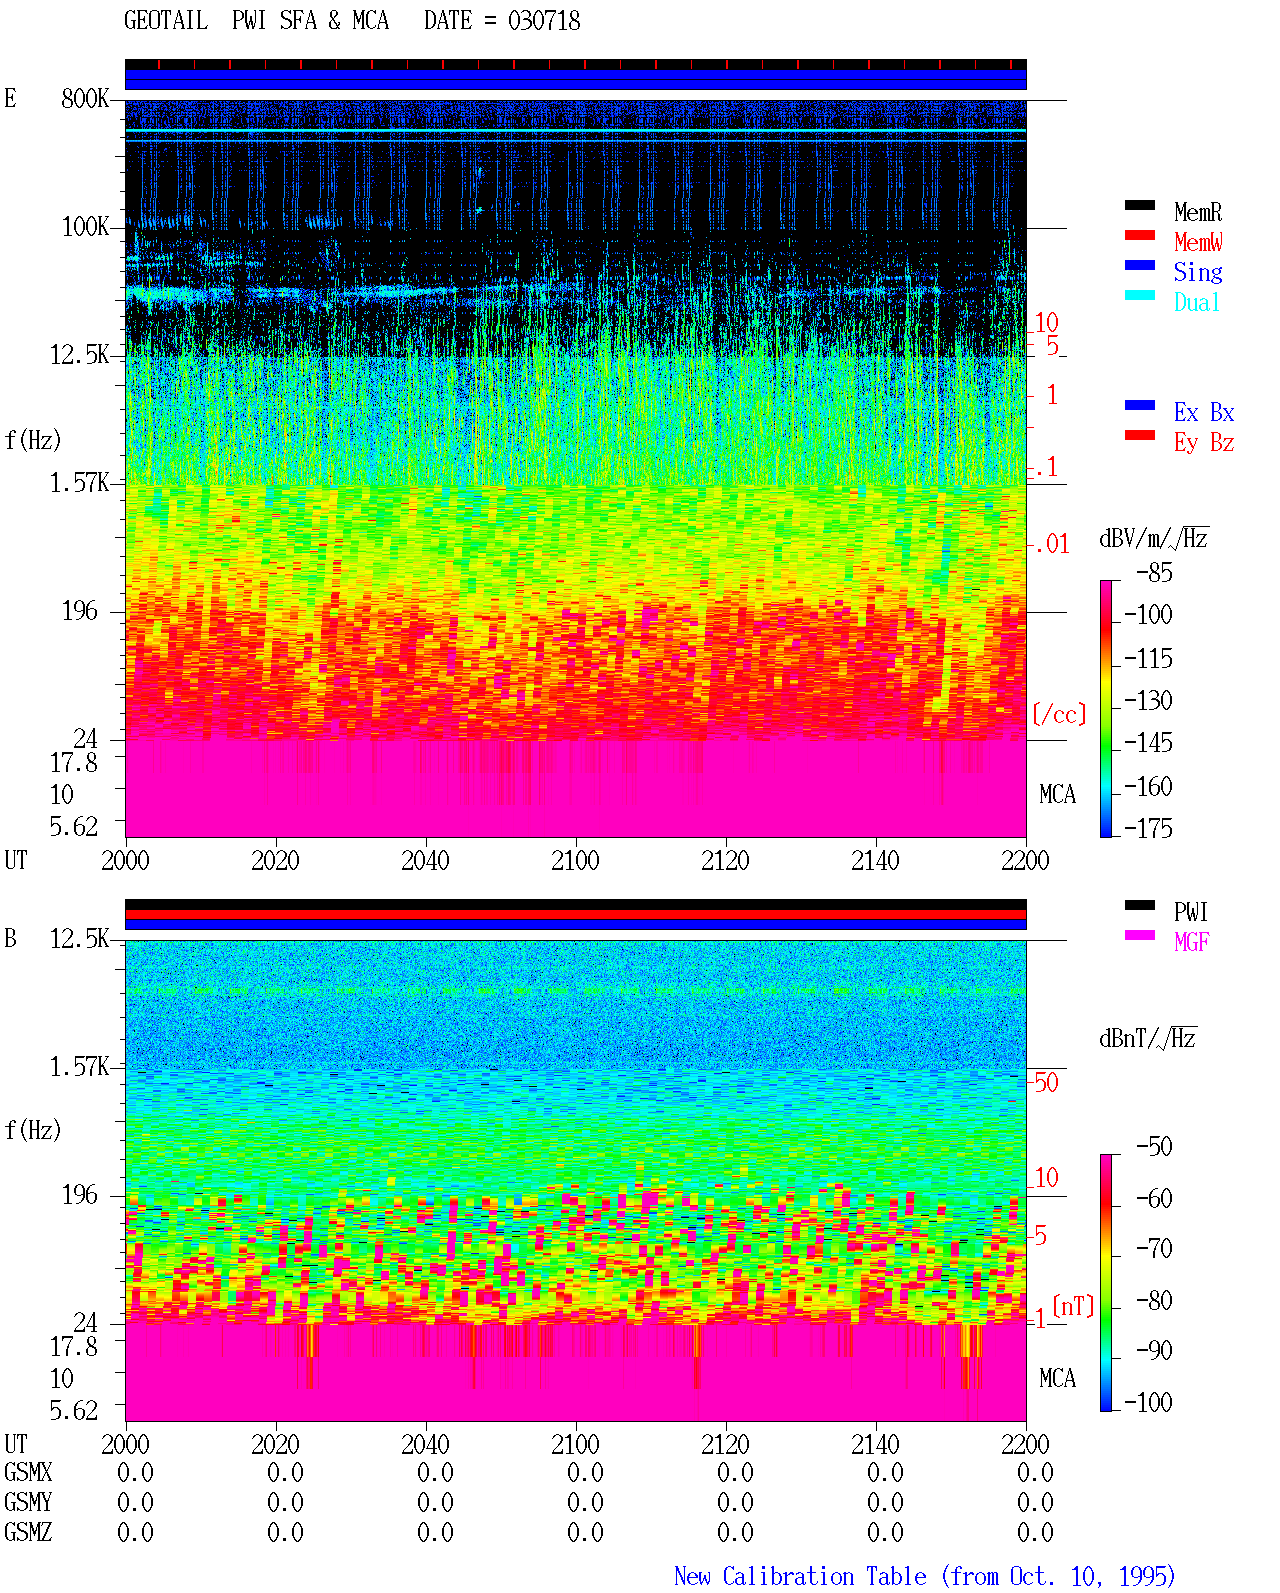Click the red Ey Bz legend swatch
Image resolution: width=1280 pixels, height=1593 pixels.
1140,435
